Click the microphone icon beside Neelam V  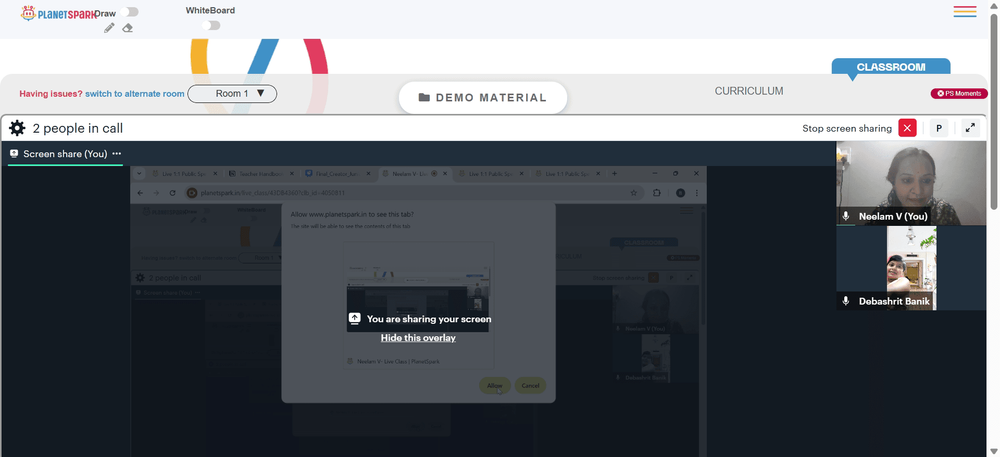(846, 216)
